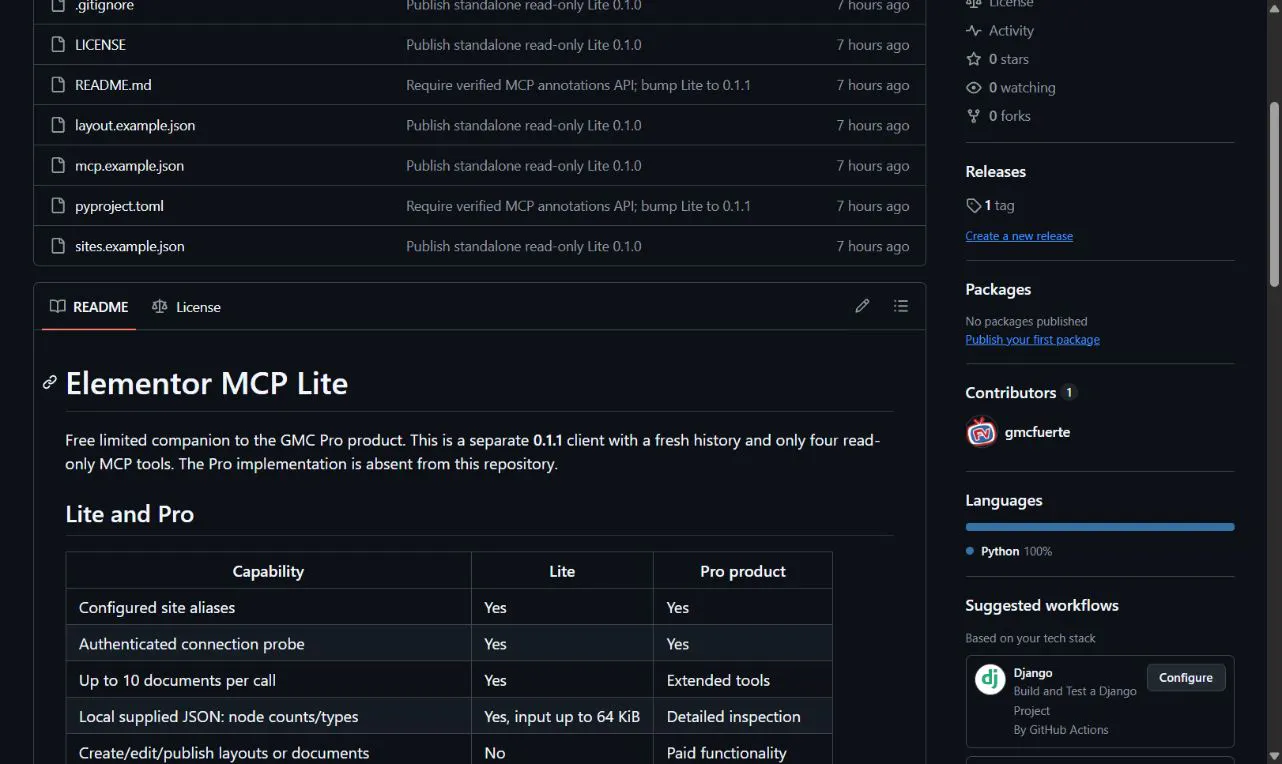Open the pyproject.toml file

pyautogui.click(x=119, y=206)
